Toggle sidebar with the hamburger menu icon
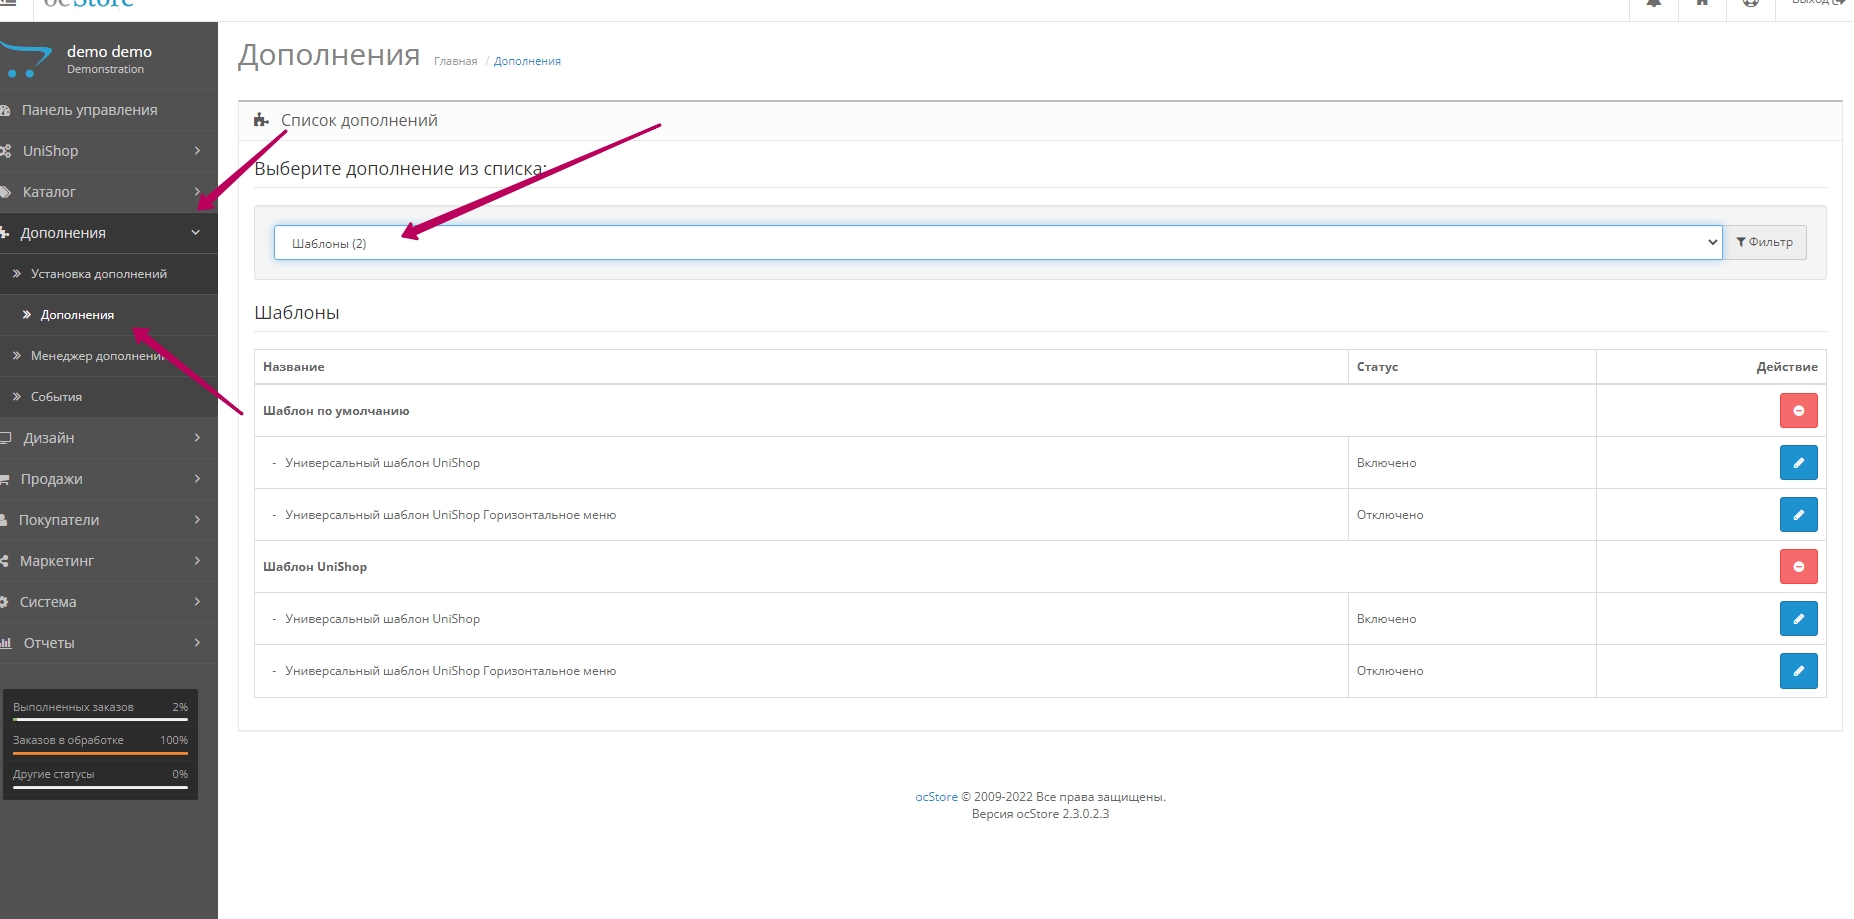Image resolution: width=1854 pixels, height=919 pixels. coord(8,4)
